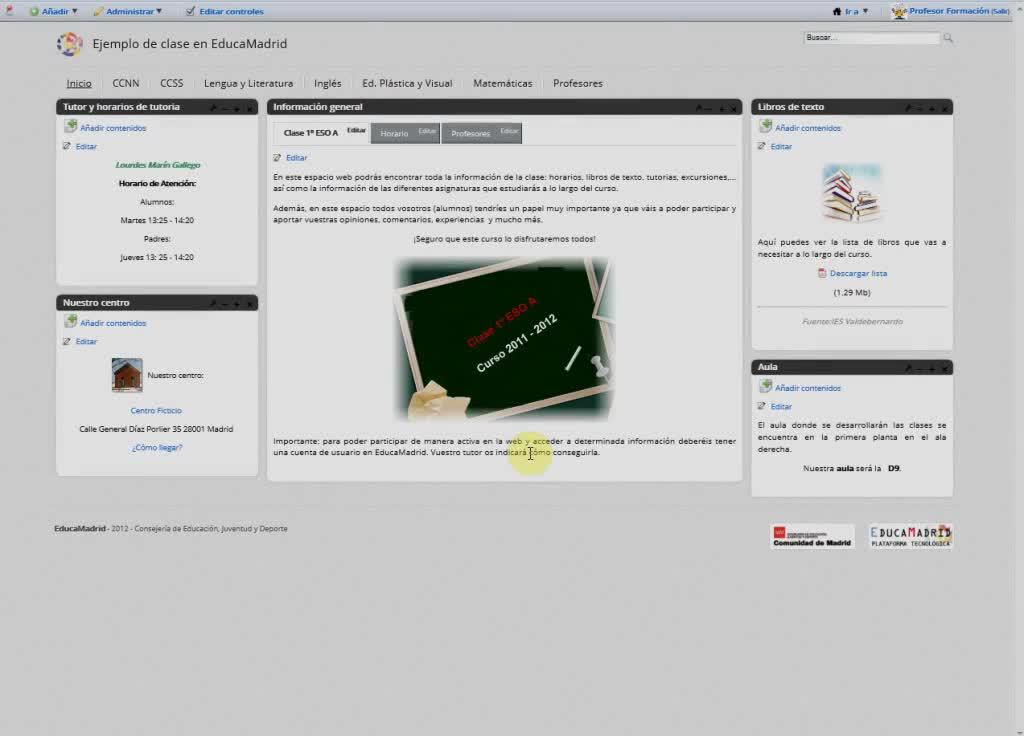Click Editar pencil icon in Libros de texto
Screen dimensions: 1024x736
761,146
